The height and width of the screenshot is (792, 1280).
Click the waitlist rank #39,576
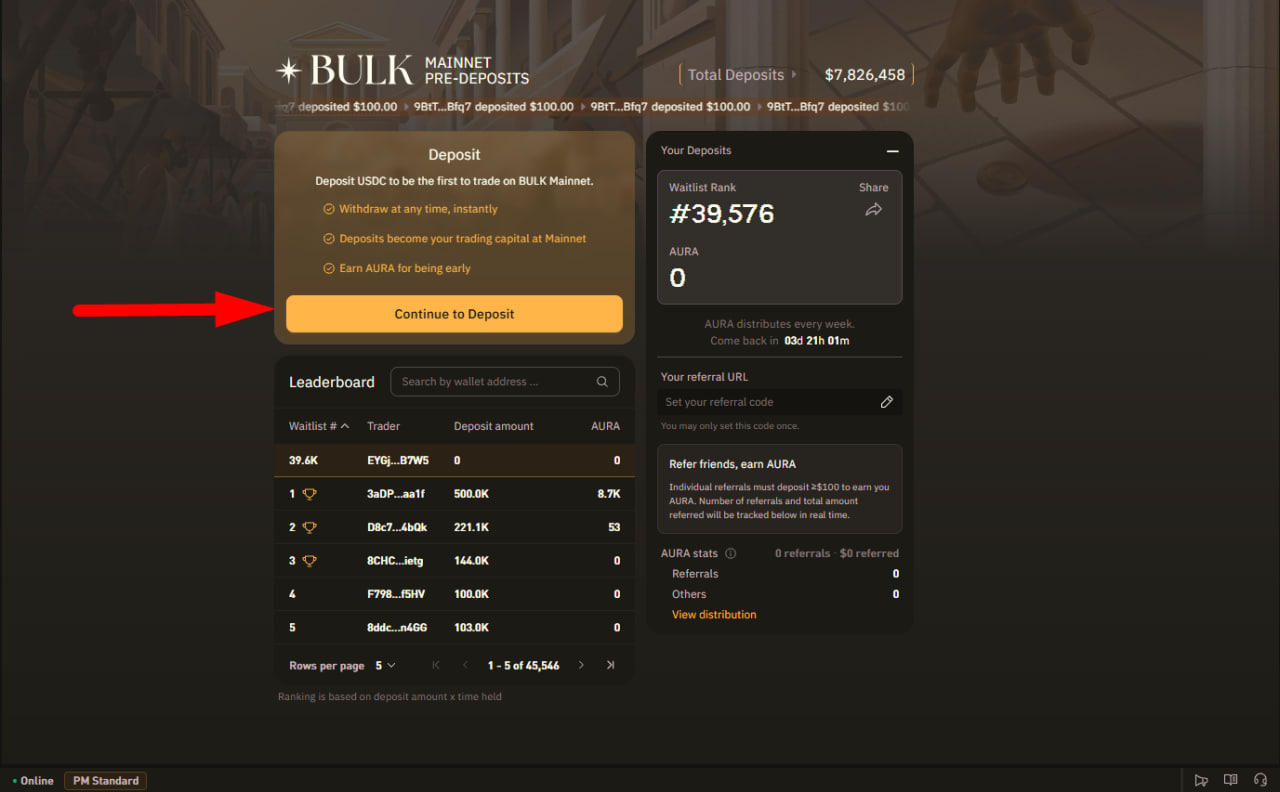(721, 214)
